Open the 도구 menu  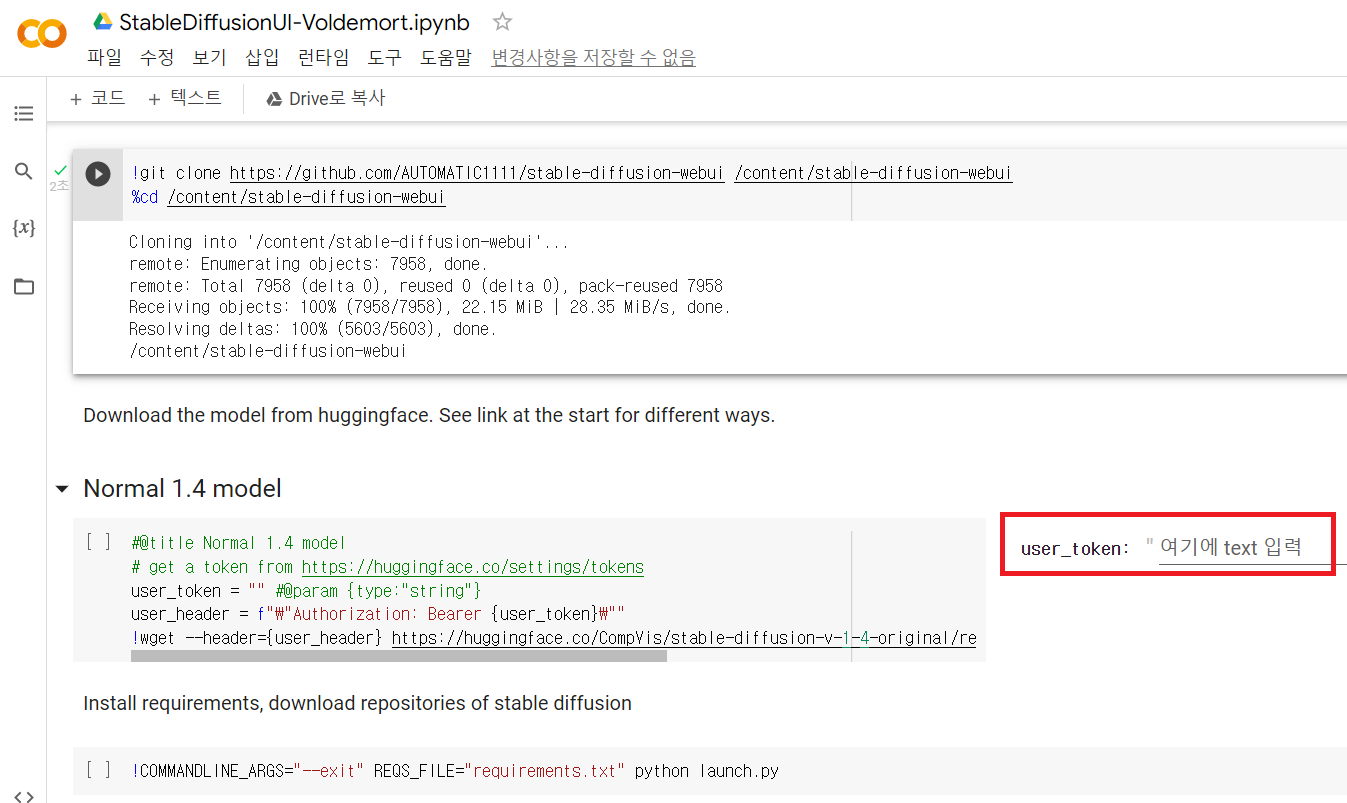click(x=385, y=58)
